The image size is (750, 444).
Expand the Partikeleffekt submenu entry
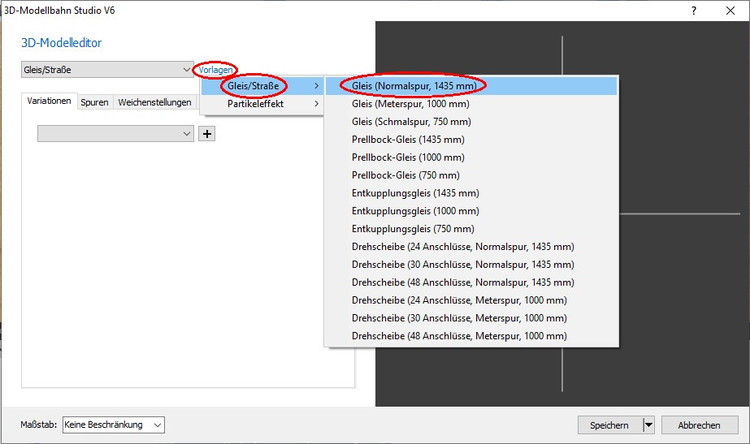click(x=262, y=104)
